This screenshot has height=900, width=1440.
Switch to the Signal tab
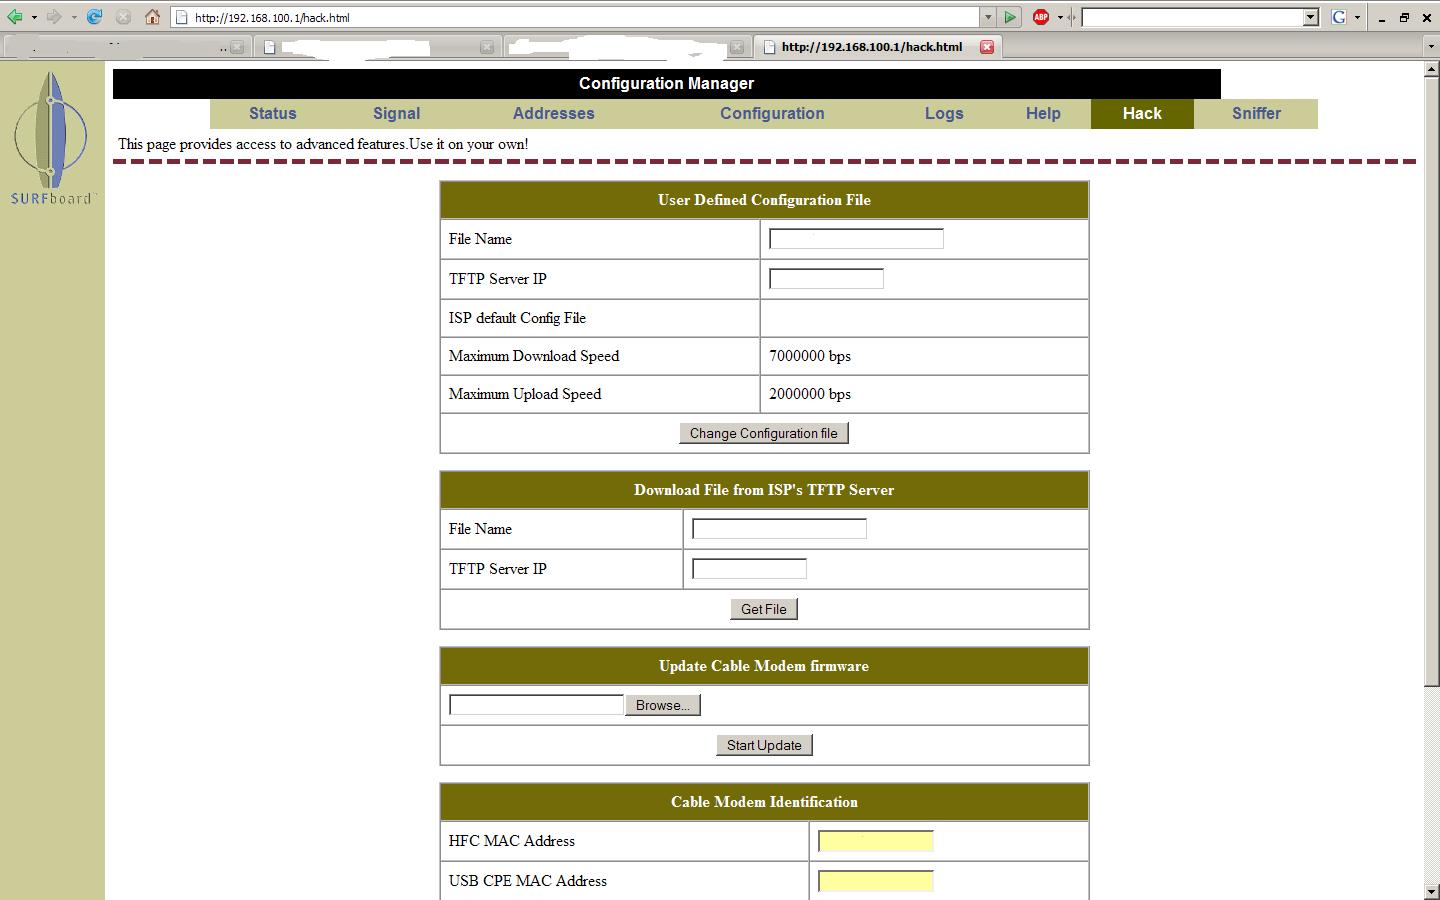396,114
